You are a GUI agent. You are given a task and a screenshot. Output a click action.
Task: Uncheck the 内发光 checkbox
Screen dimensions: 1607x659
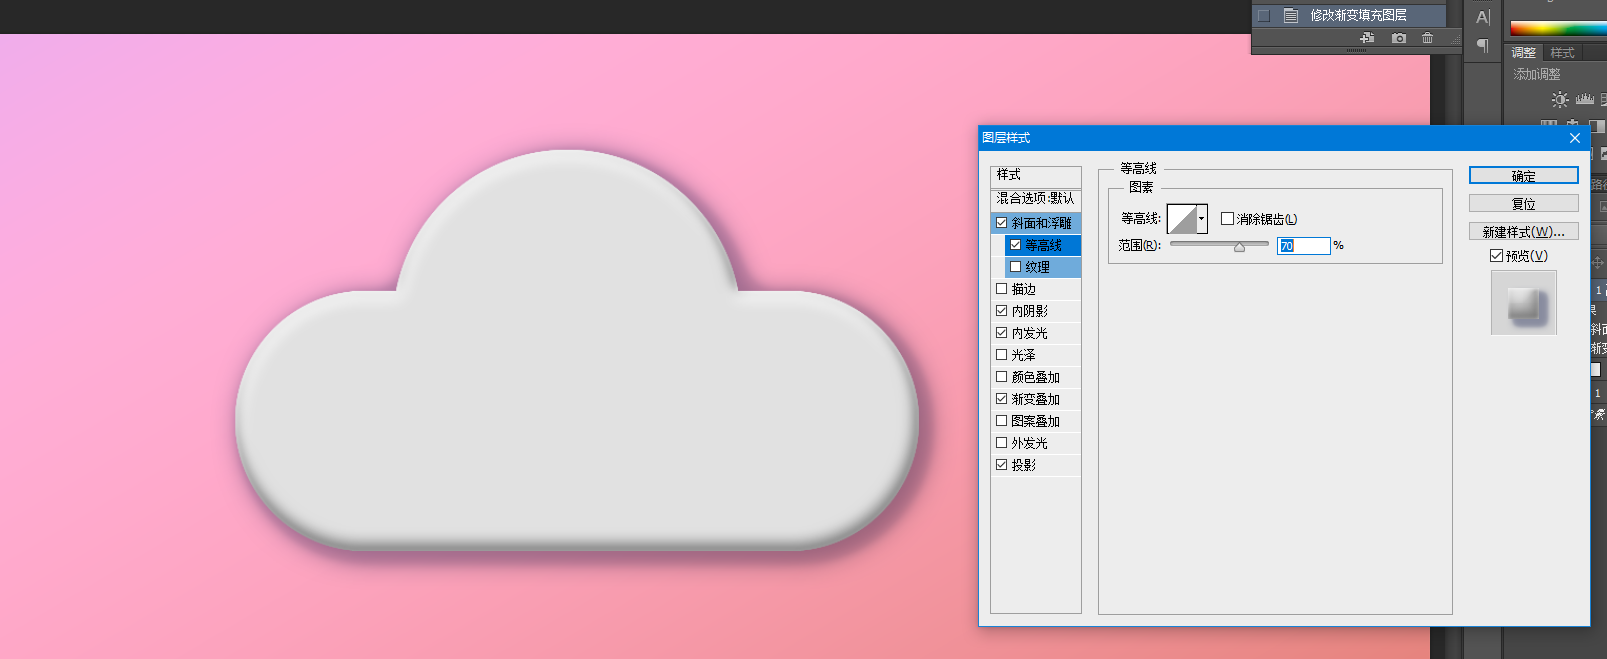click(1002, 333)
